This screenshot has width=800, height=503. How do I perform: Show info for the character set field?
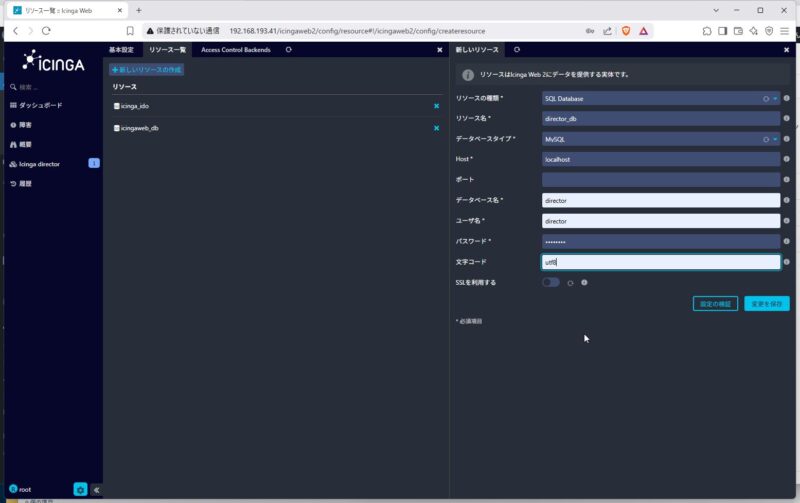[x=786, y=262]
